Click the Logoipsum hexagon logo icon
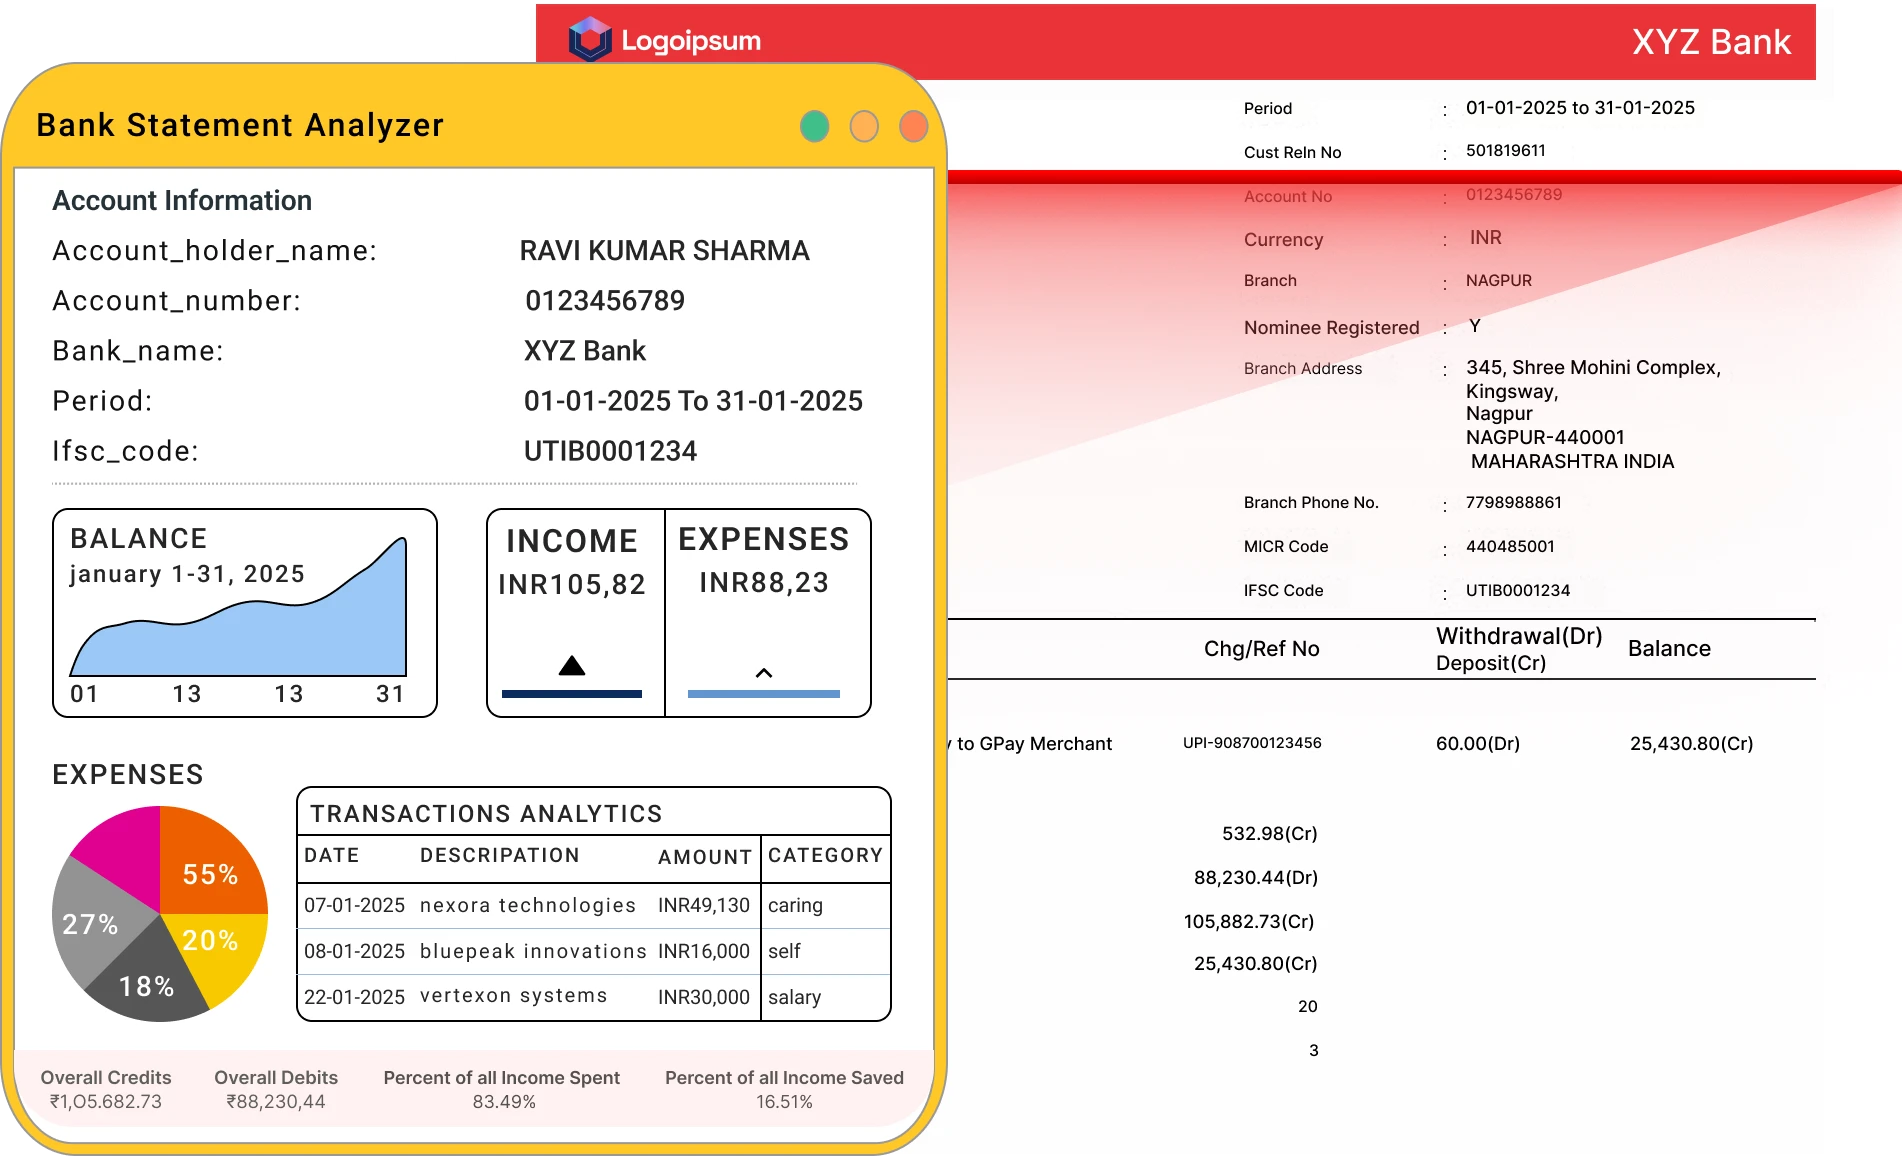 pos(589,40)
